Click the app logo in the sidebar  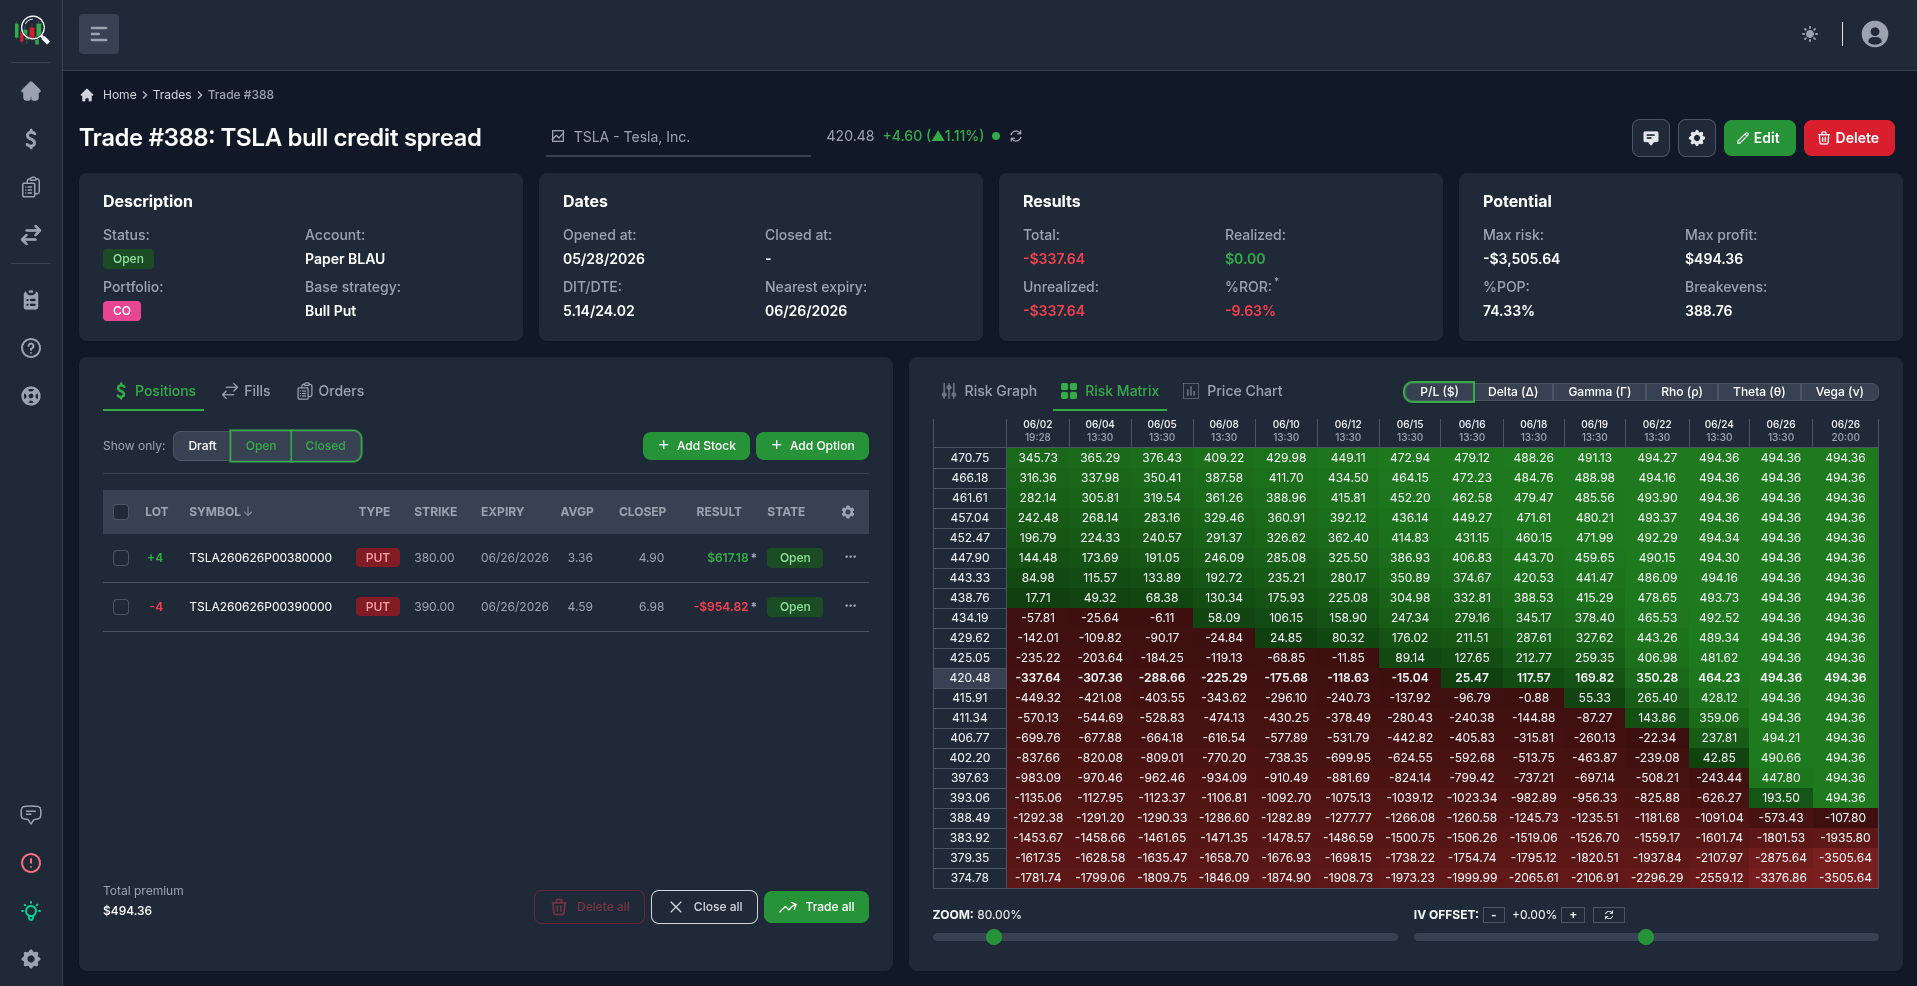click(x=31, y=31)
